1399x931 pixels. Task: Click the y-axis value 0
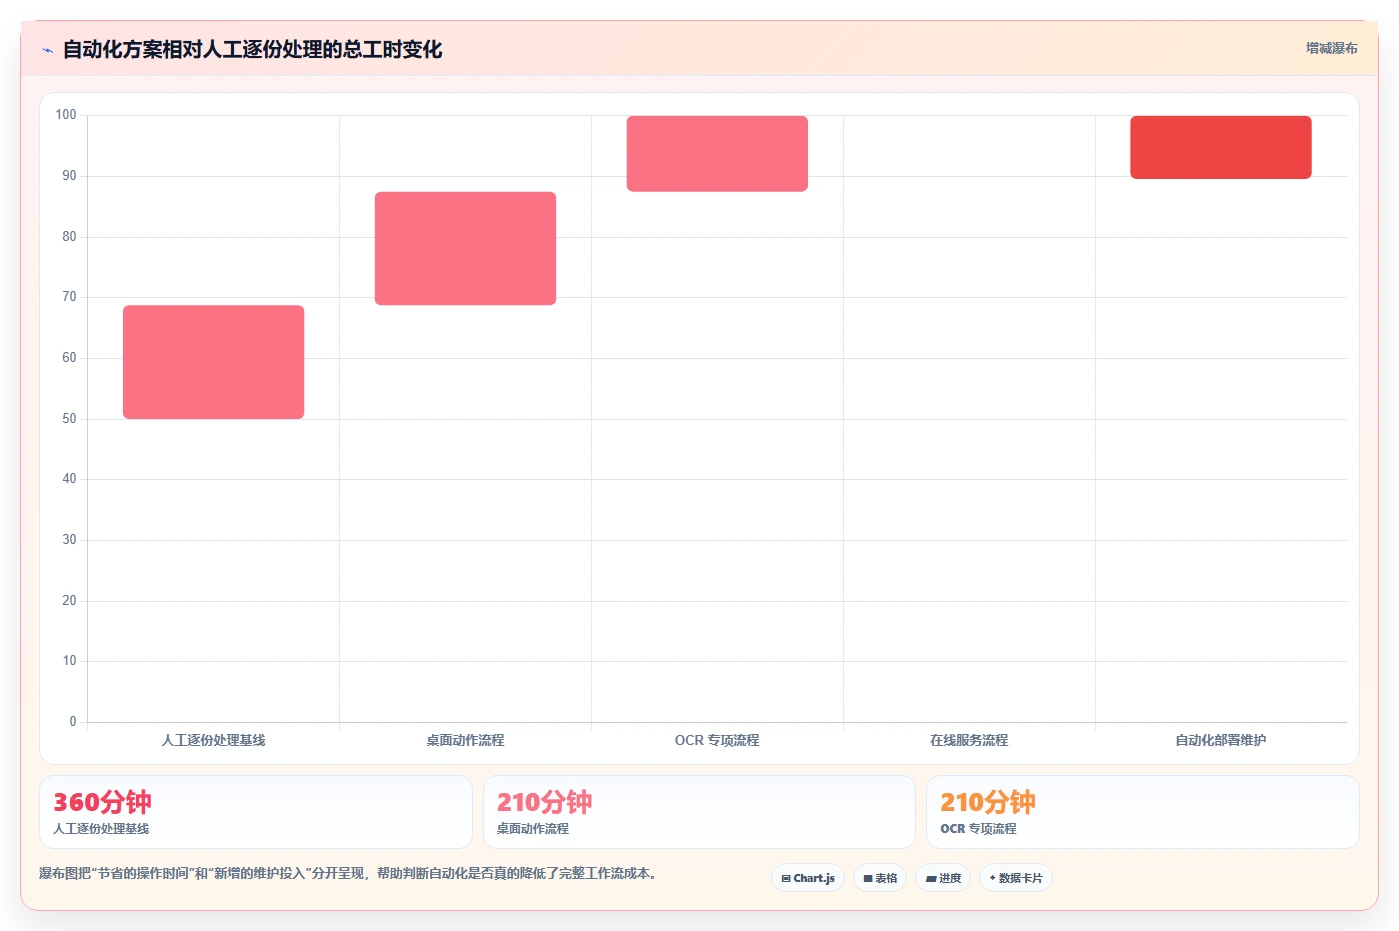coord(73,722)
